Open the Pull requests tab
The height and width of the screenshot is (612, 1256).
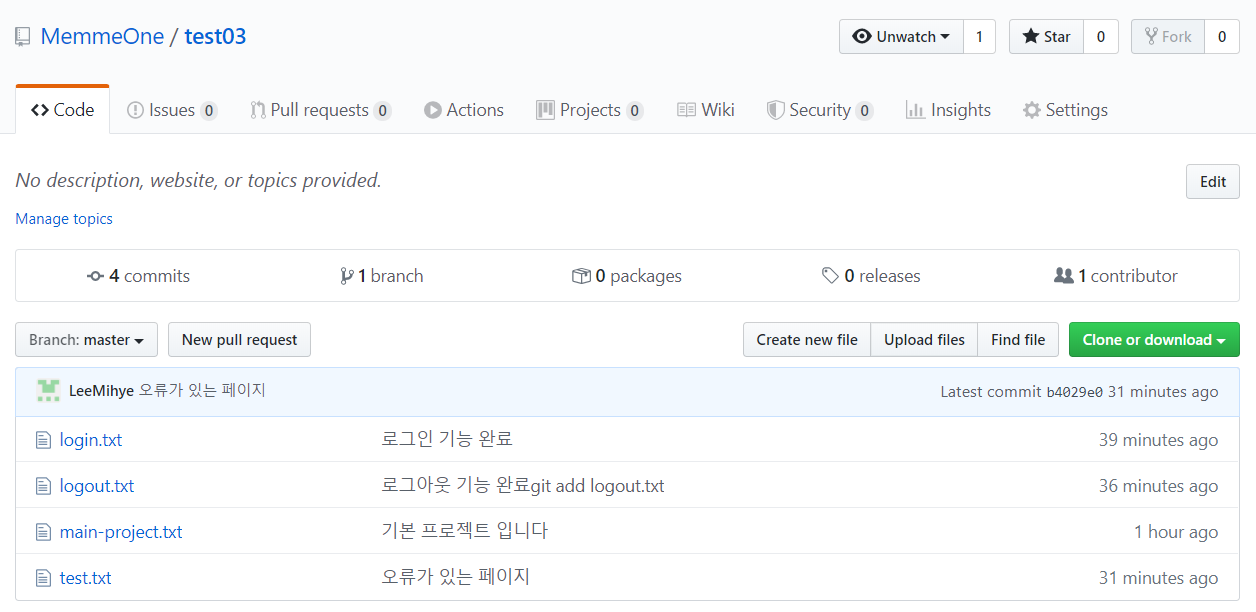pyautogui.click(x=320, y=110)
